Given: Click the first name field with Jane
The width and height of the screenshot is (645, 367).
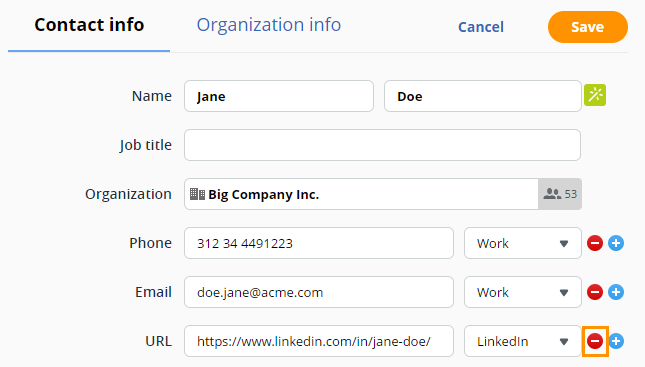Looking at the screenshot, I should click(279, 96).
